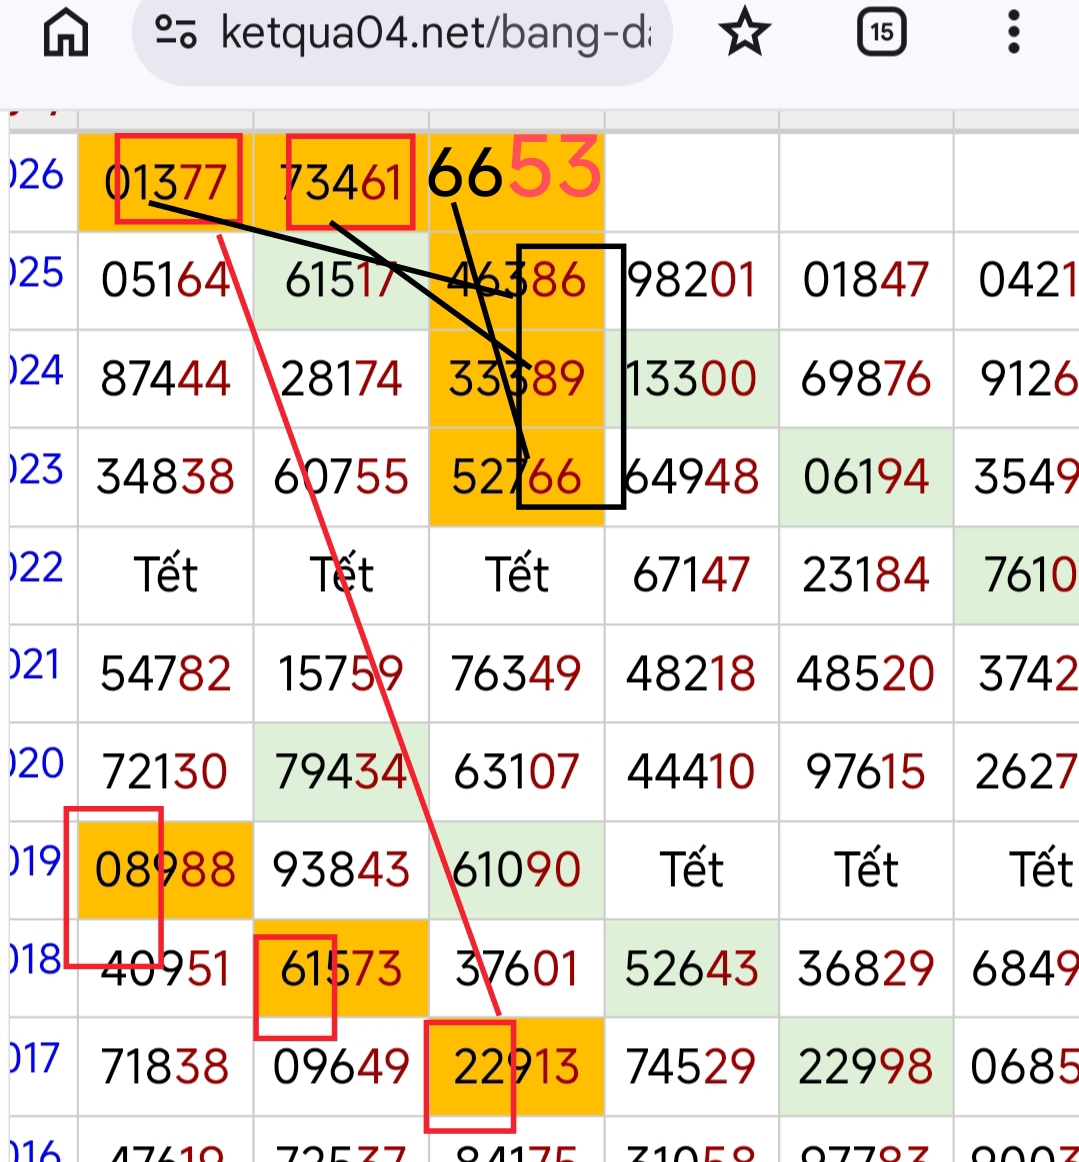Select the result cell 63107
This screenshot has width=1079, height=1162.
coord(517,771)
